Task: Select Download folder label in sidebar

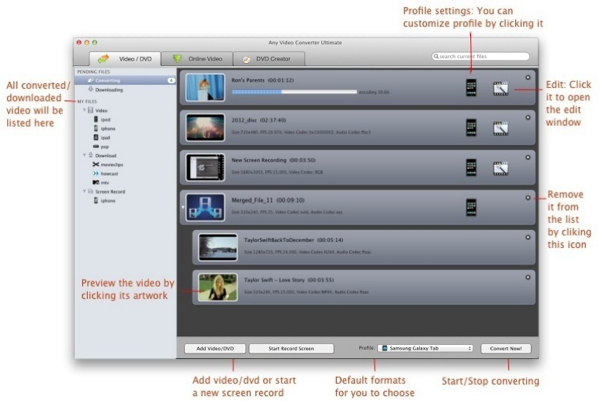Action: tap(106, 156)
